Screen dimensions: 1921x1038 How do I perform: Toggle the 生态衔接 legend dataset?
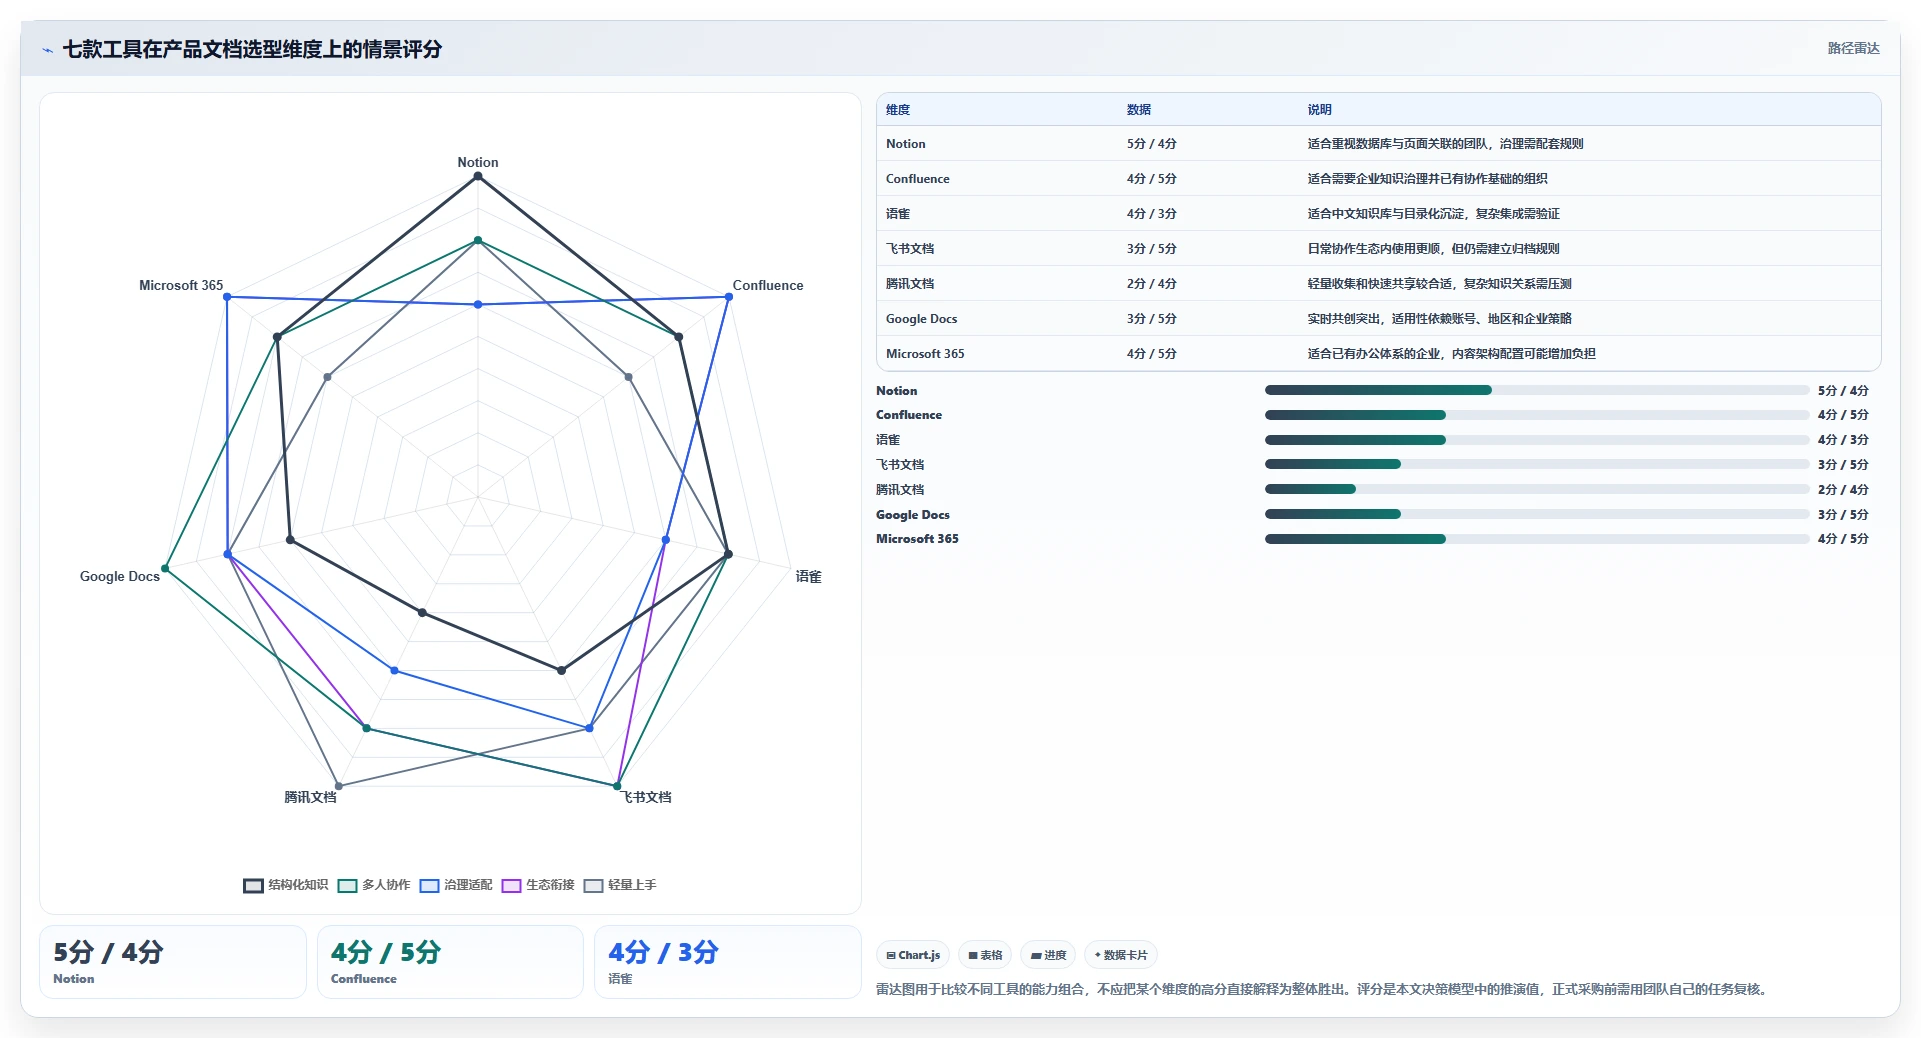click(x=538, y=885)
